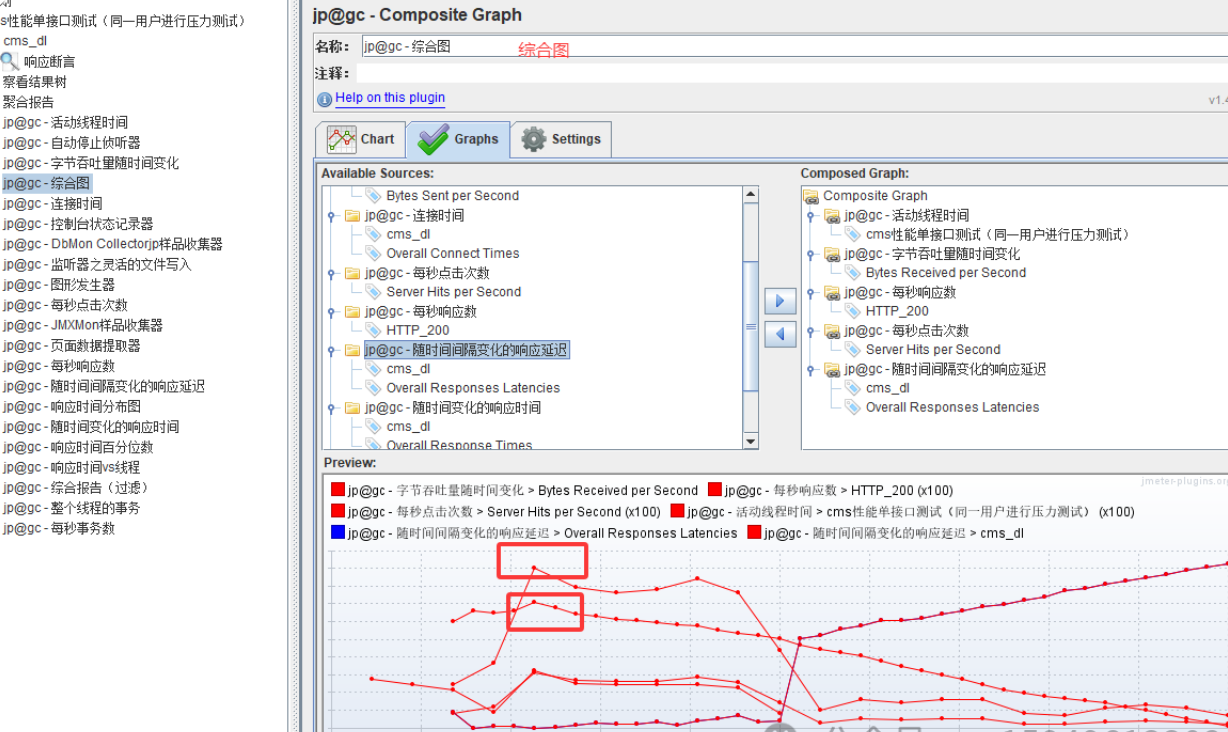The width and height of the screenshot is (1228, 732).
Task: Select jp@gc - JMXMon样品收集器 in the left tree
Action: pos(82,325)
